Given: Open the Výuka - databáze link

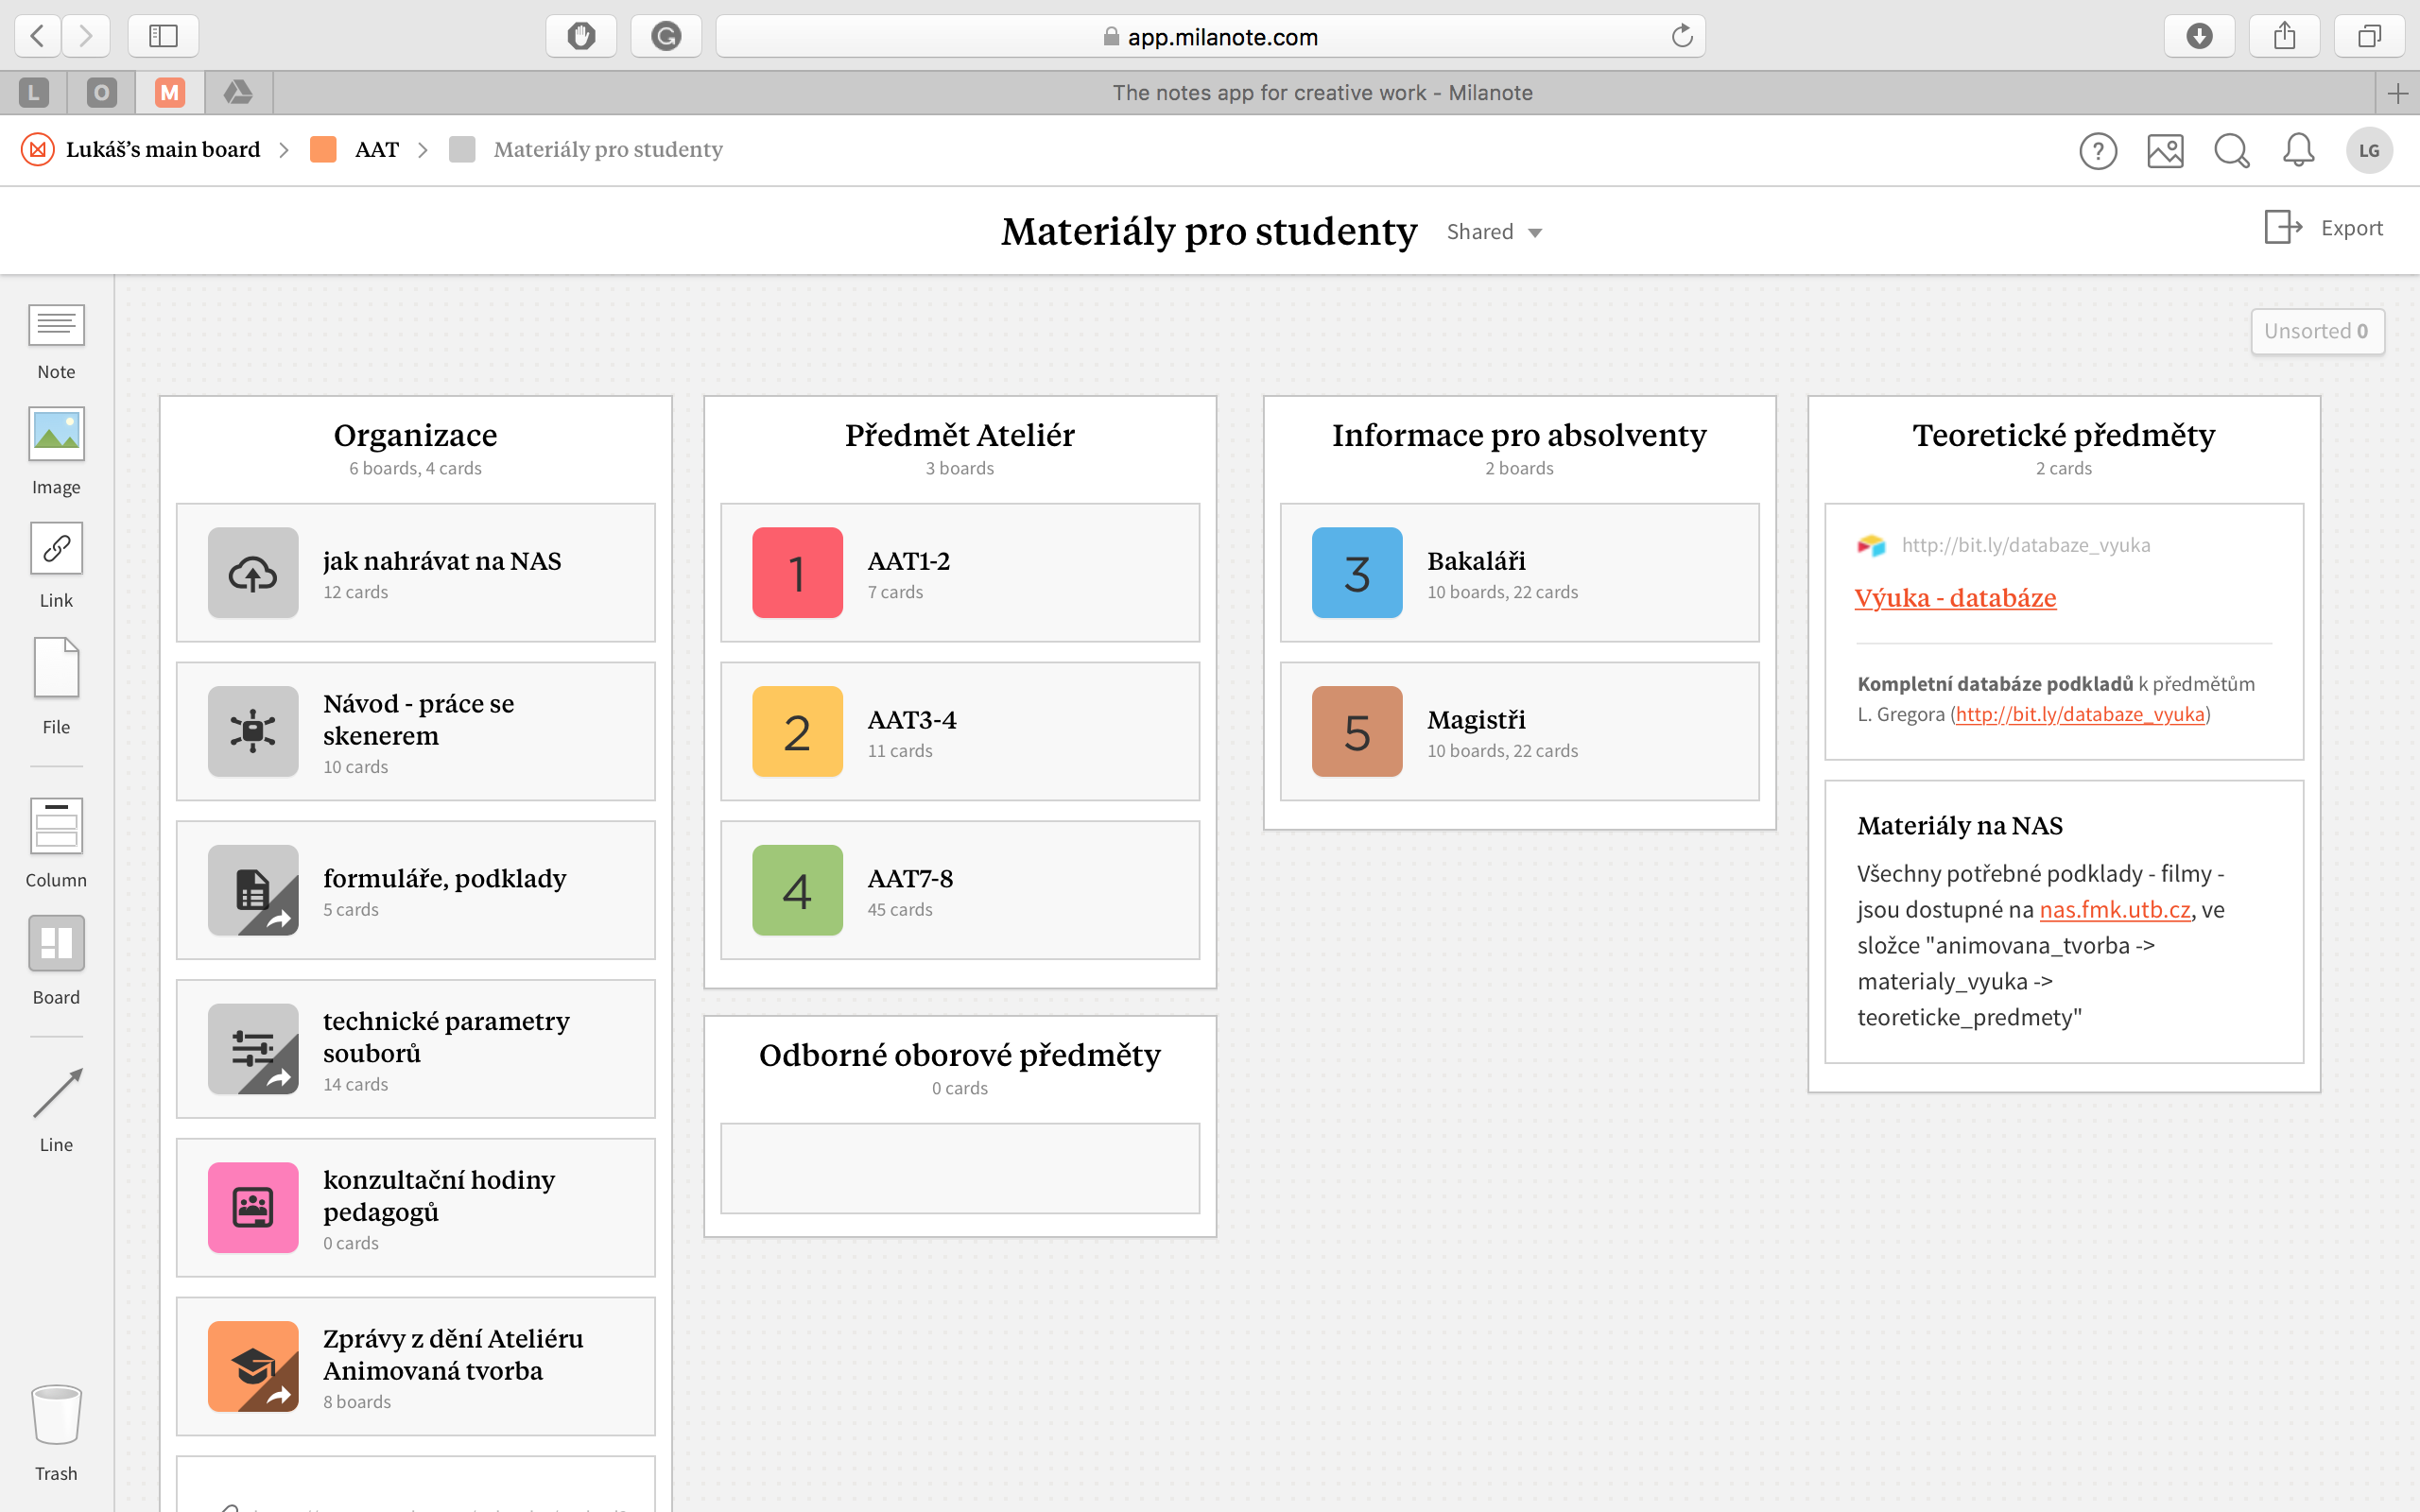Looking at the screenshot, I should click(x=1955, y=598).
